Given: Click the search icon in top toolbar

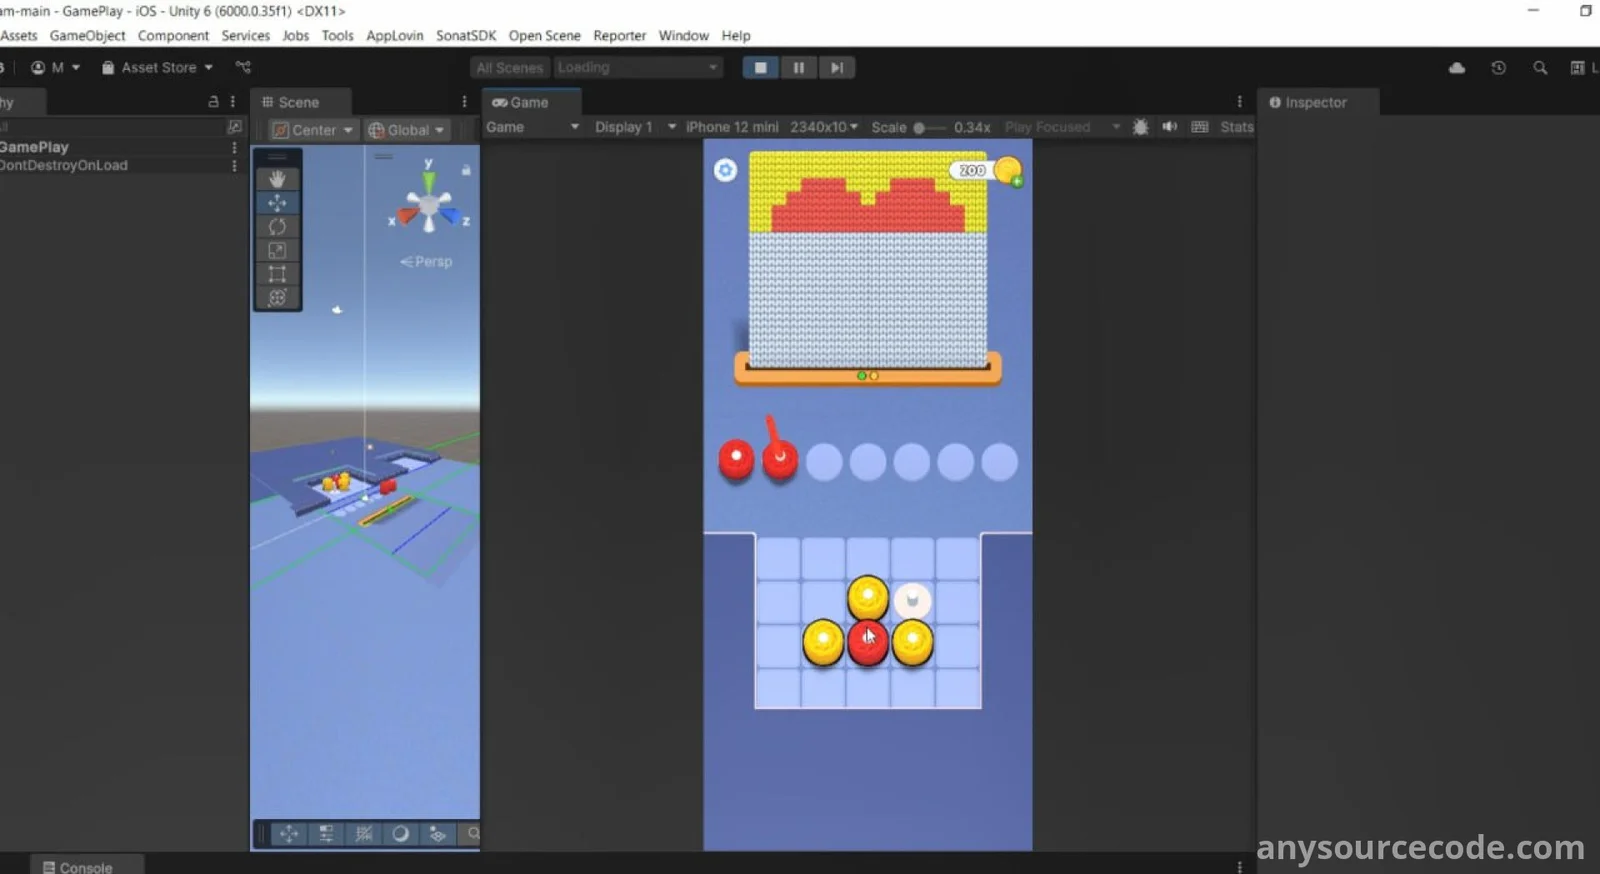Looking at the screenshot, I should [1540, 68].
